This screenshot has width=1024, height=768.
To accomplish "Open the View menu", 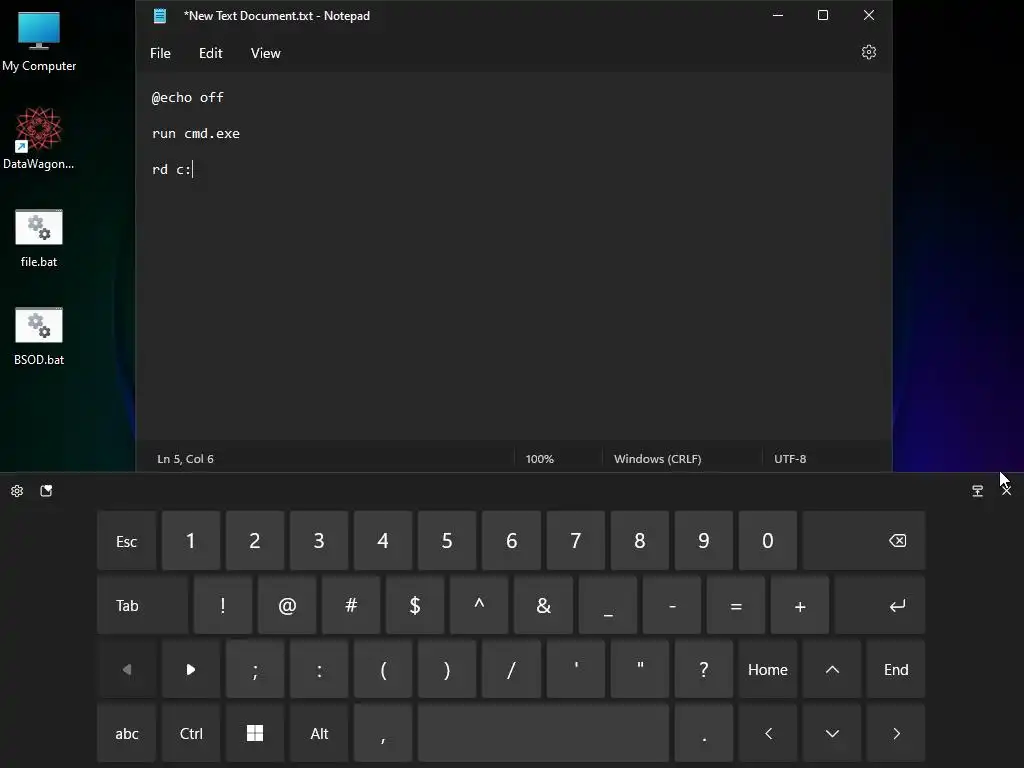I will pyautogui.click(x=265, y=53).
